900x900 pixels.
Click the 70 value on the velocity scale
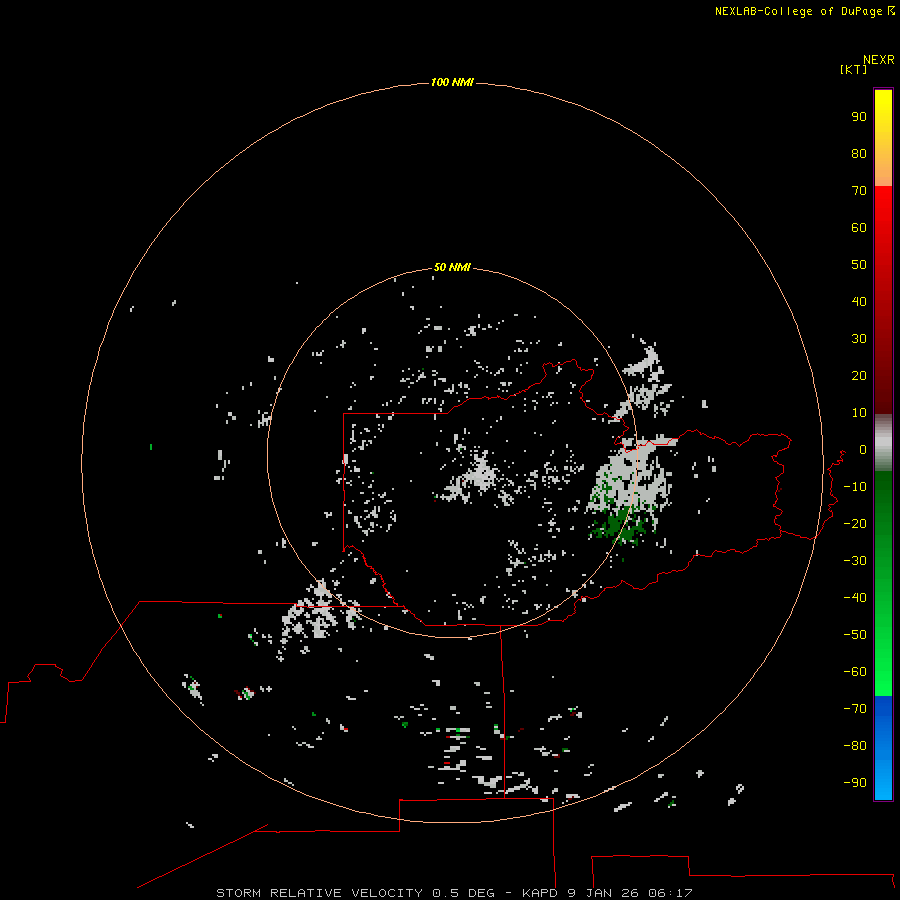coord(859,191)
